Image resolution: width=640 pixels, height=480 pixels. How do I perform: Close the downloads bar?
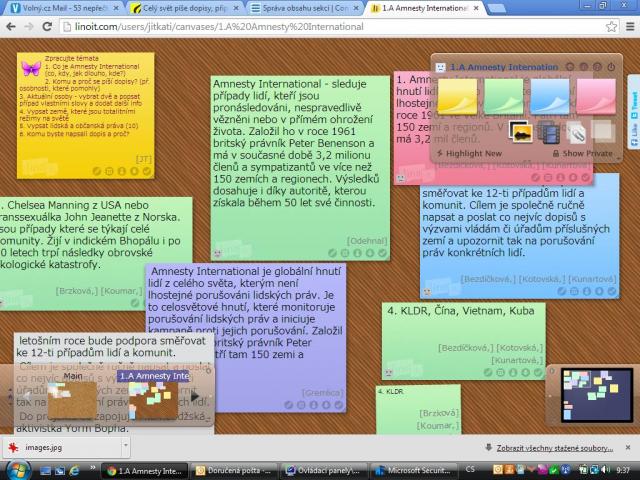628,447
